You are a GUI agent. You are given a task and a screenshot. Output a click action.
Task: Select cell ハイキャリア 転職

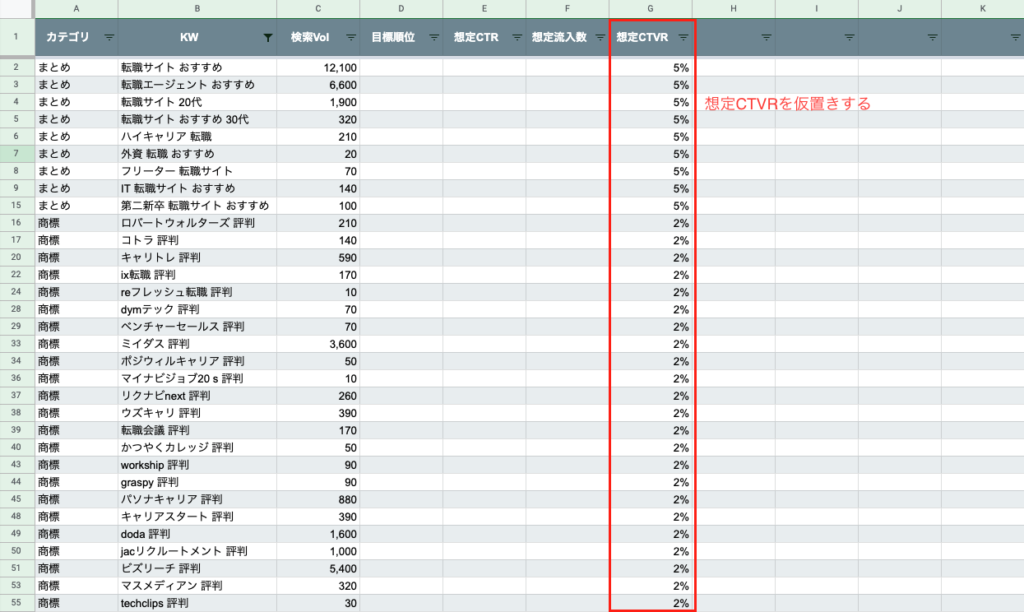coord(197,137)
